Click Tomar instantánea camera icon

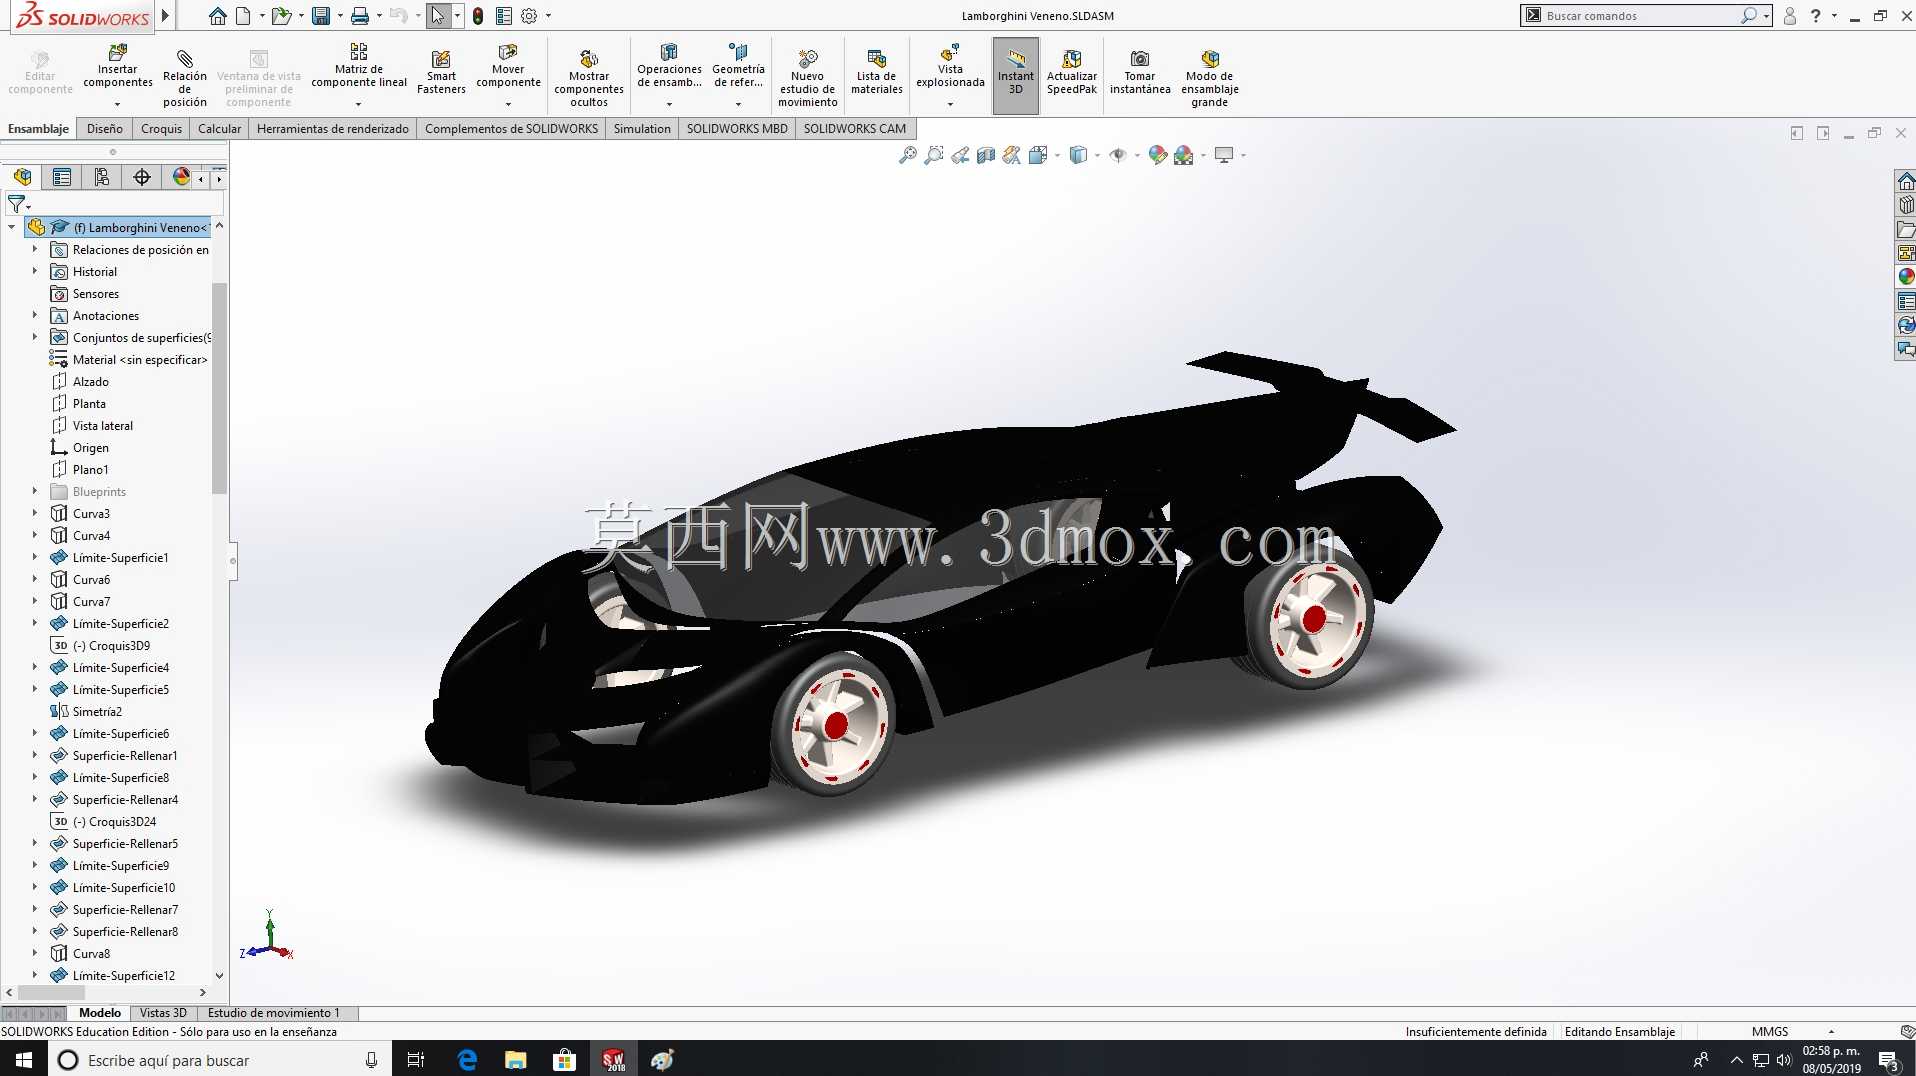coord(1140,59)
